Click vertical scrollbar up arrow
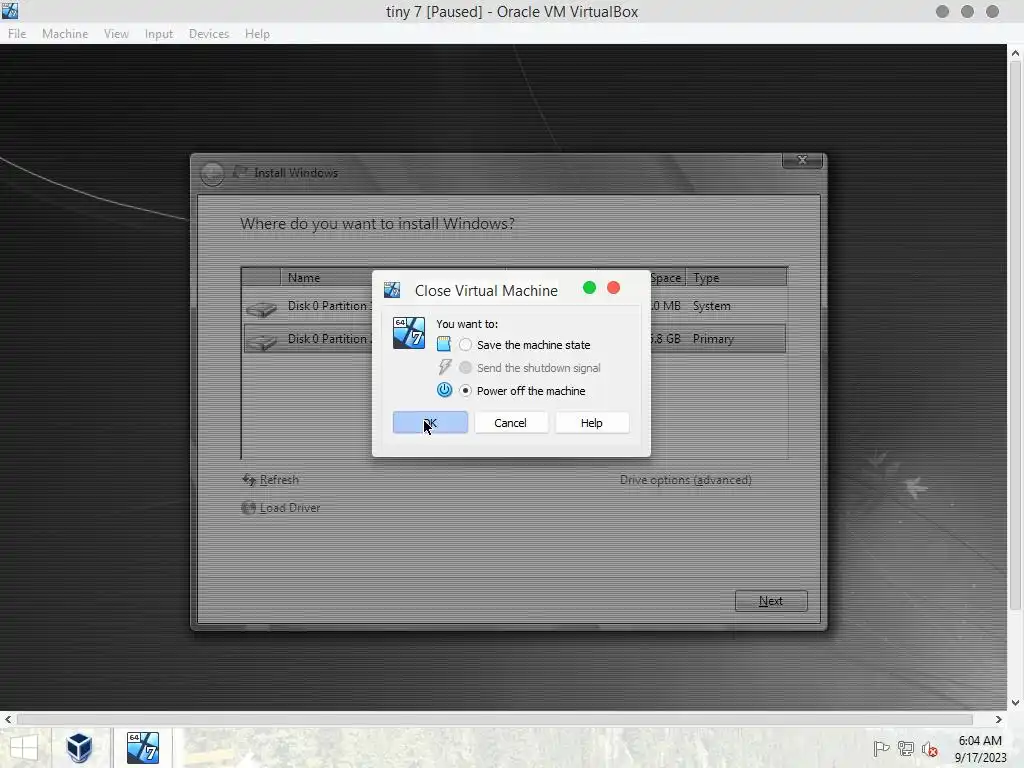The image size is (1024, 768). click(x=1016, y=53)
